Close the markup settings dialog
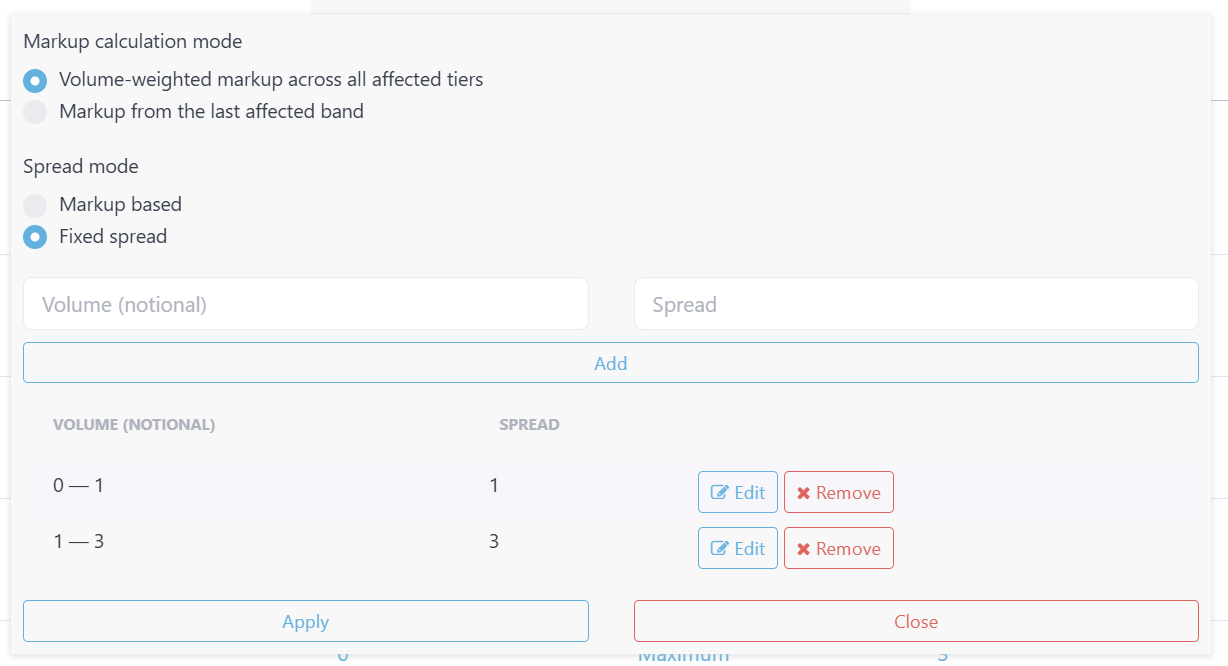Image resolution: width=1228 pixels, height=666 pixels. click(915, 622)
